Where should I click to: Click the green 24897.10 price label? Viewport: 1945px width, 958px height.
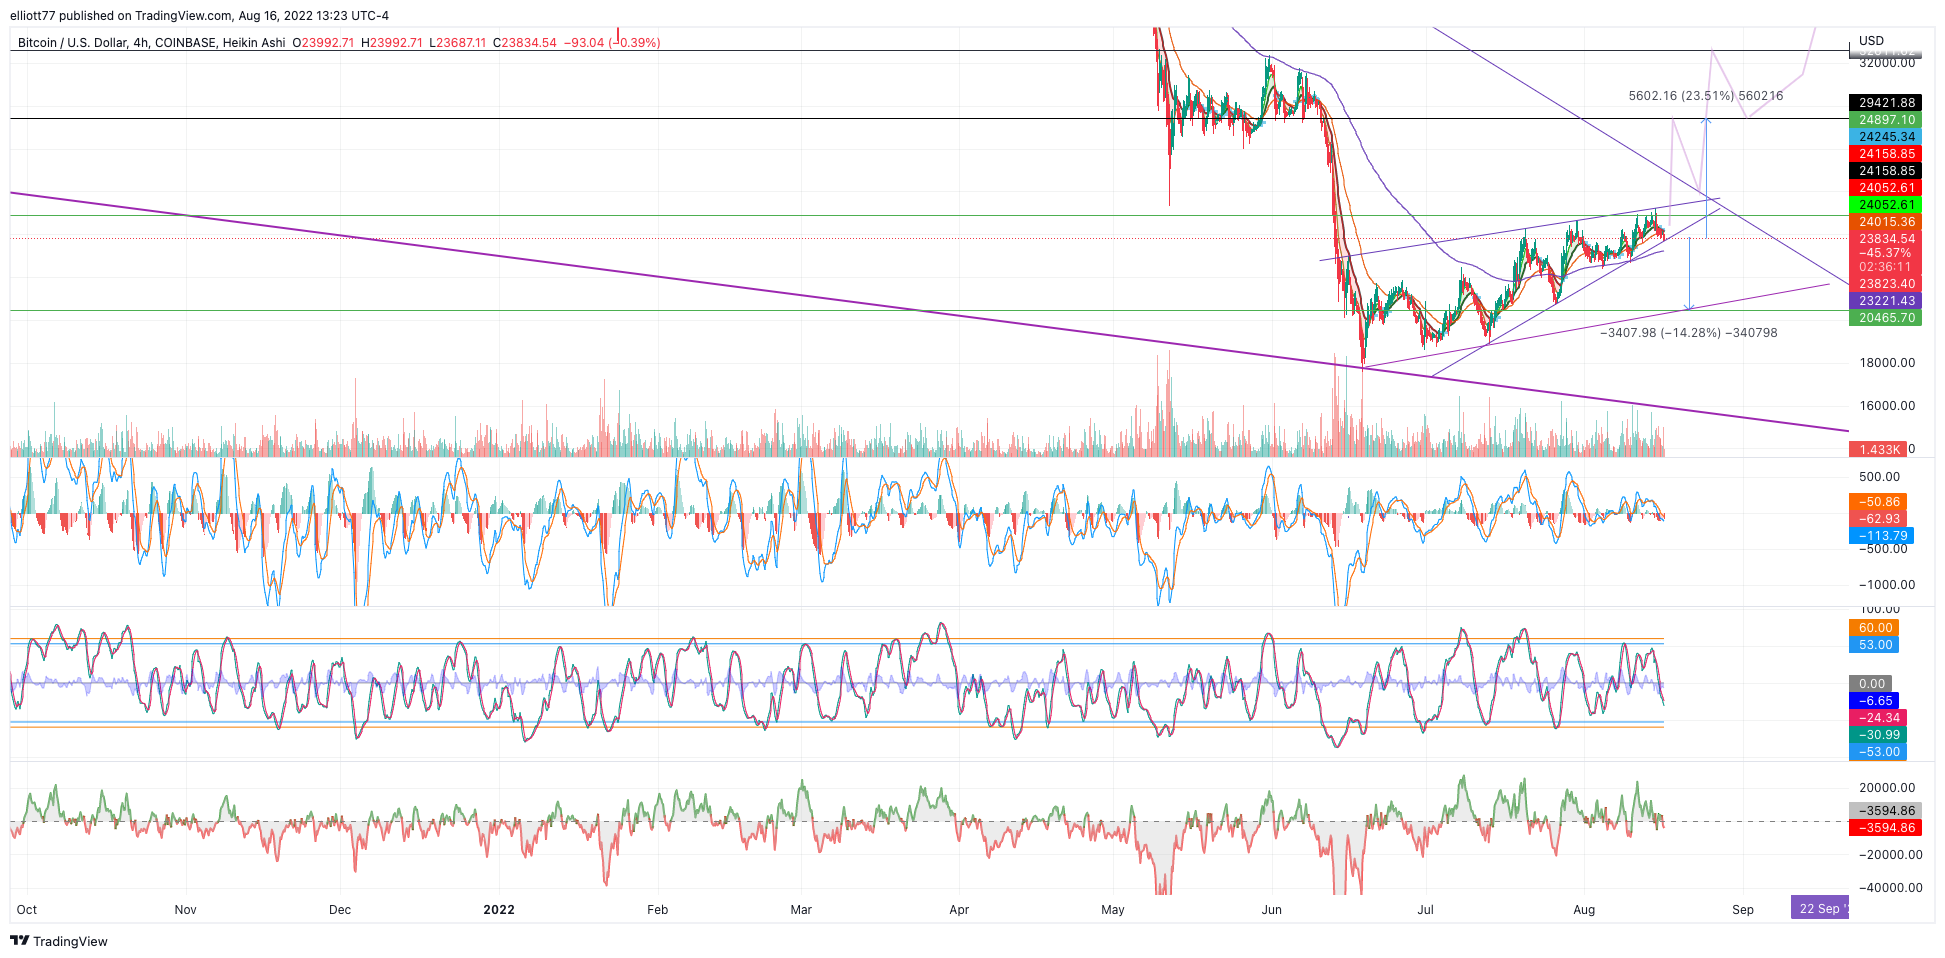coord(1885,120)
